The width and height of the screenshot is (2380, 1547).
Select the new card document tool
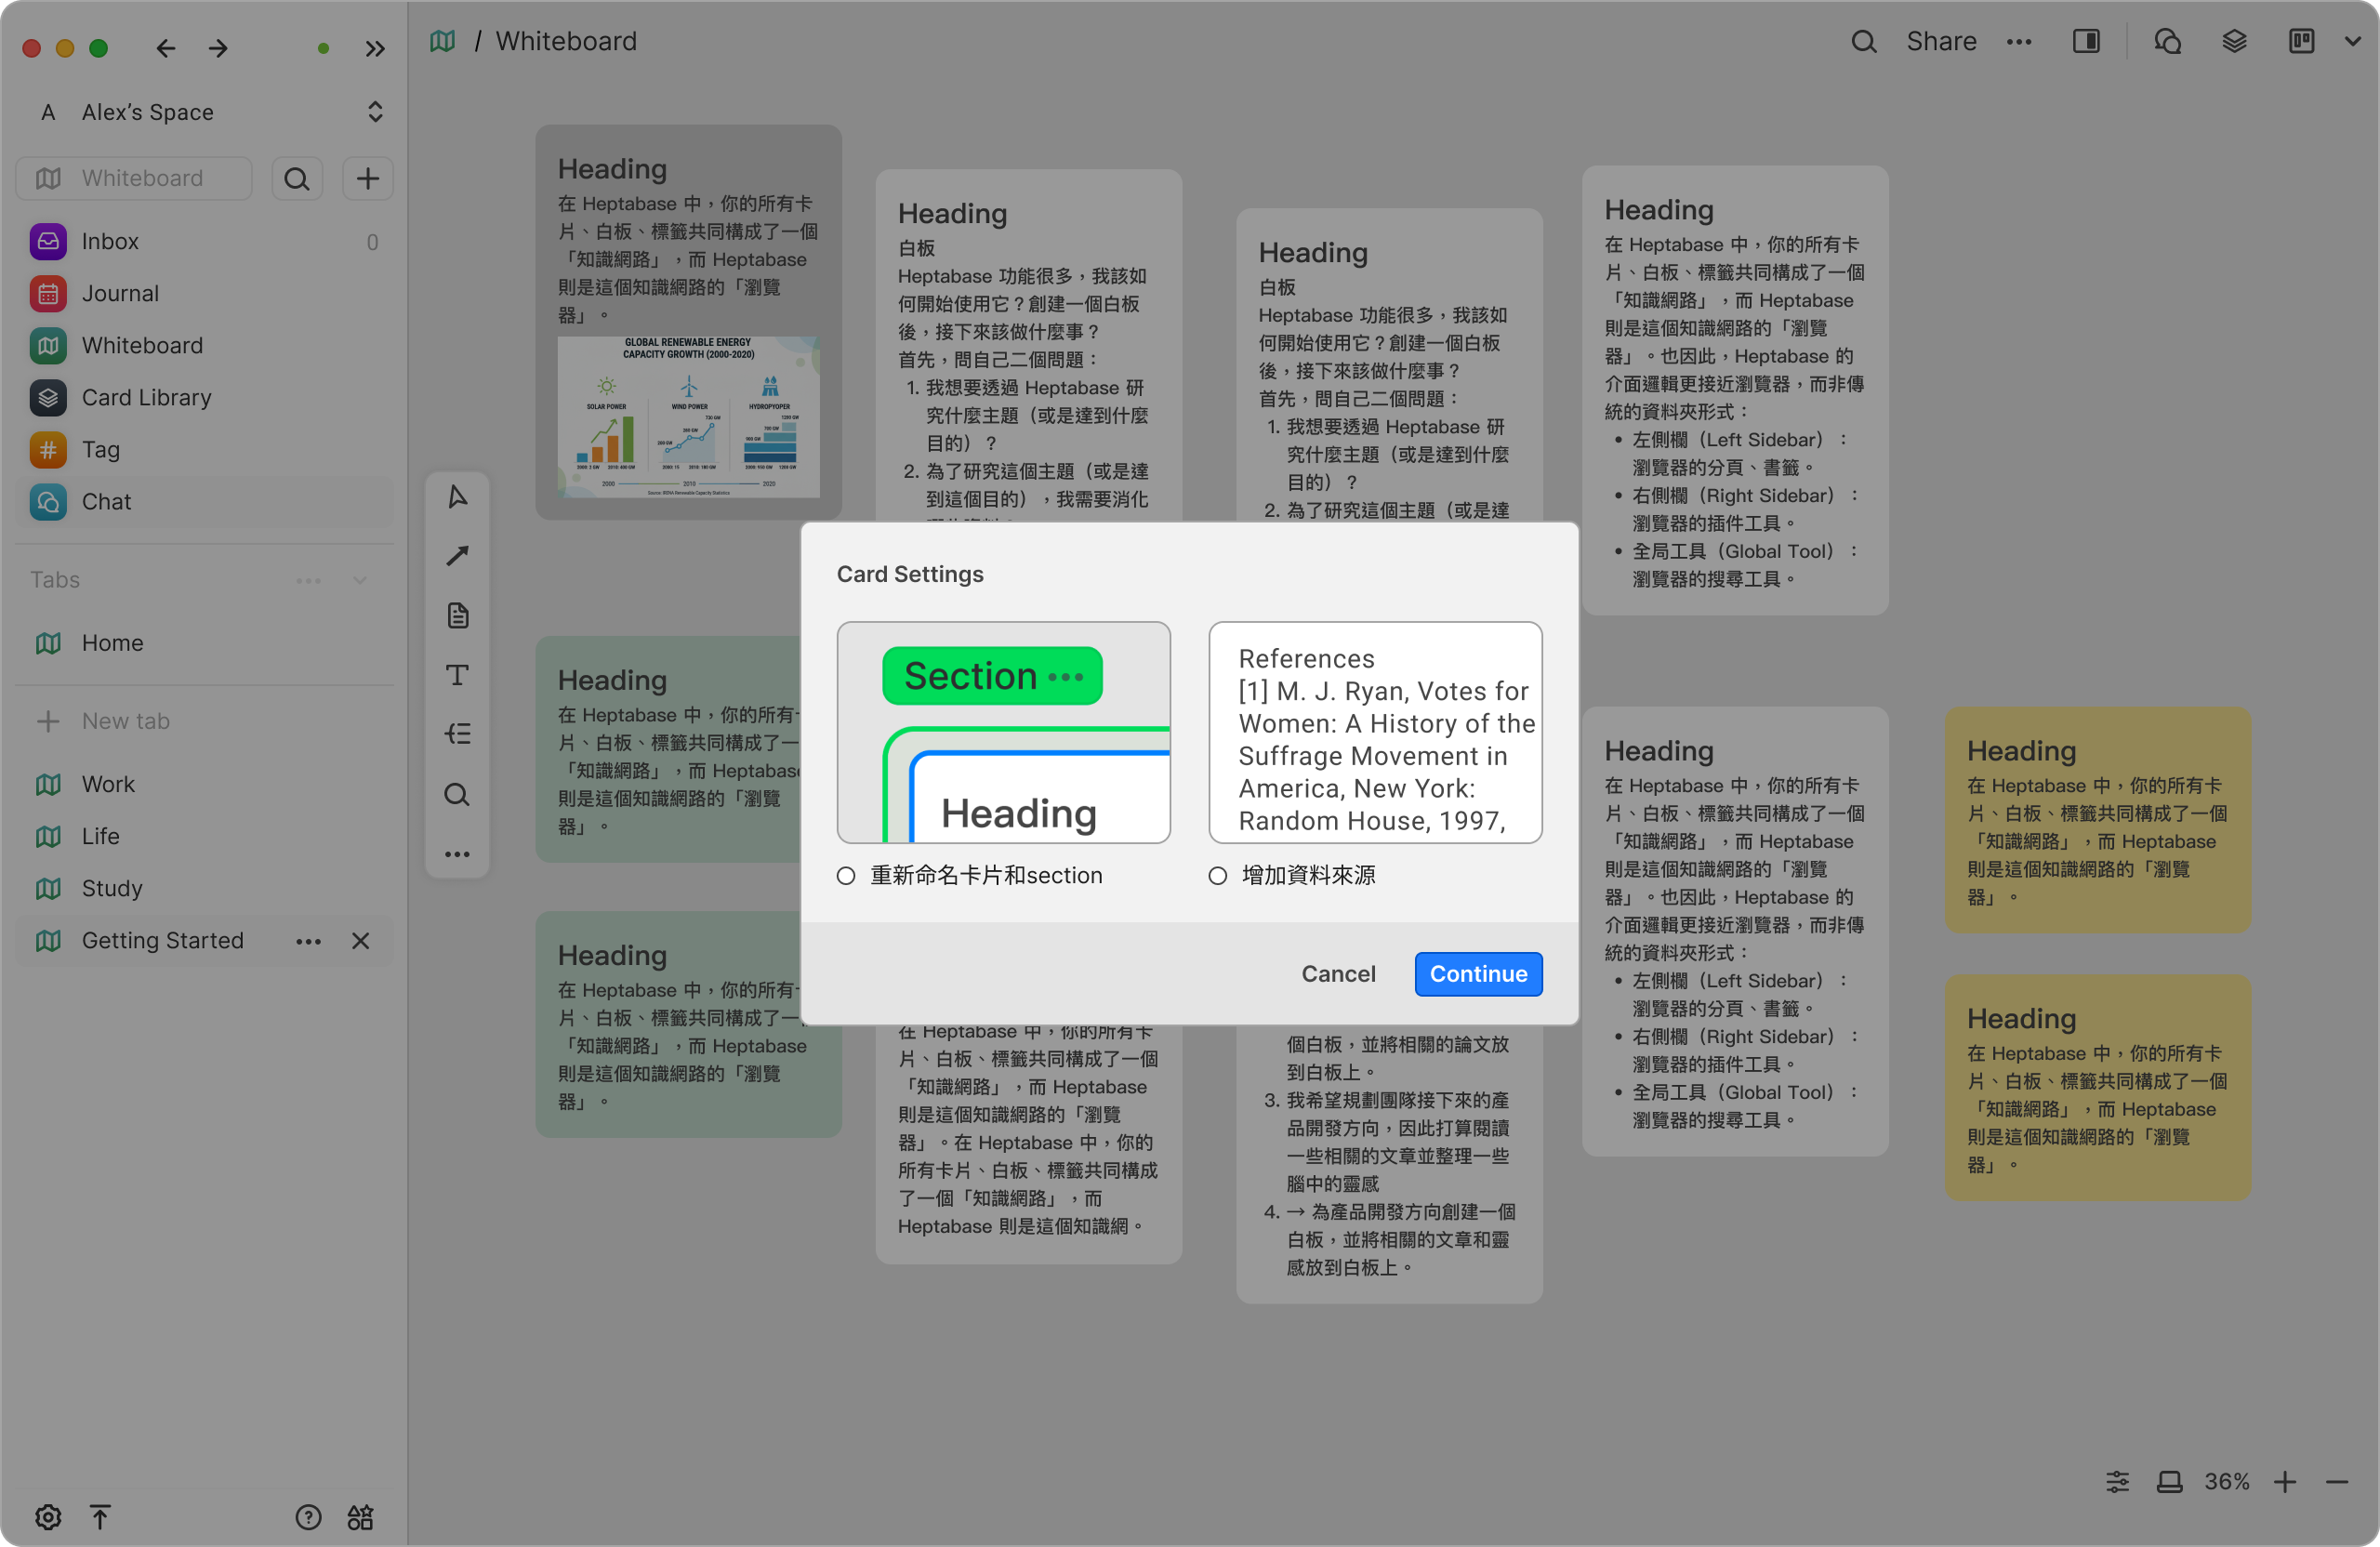click(457, 615)
